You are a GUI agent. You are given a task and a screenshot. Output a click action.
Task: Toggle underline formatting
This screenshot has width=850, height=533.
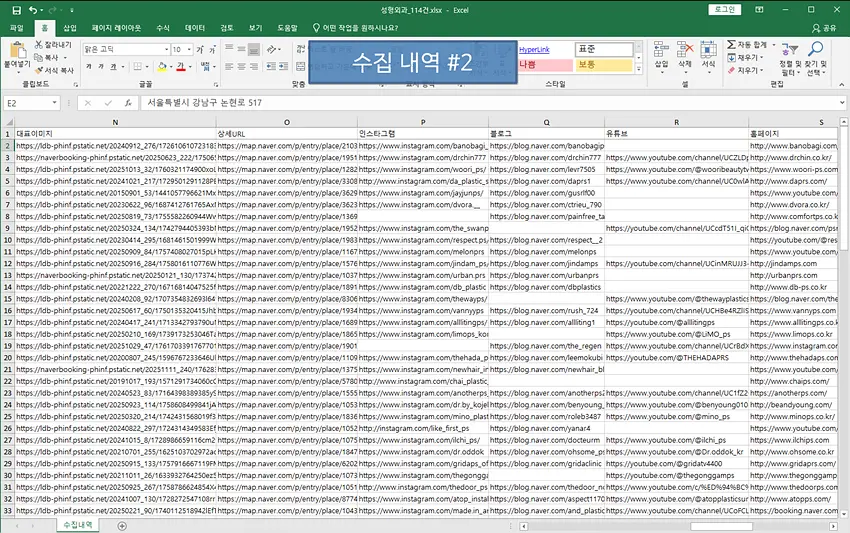point(113,67)
